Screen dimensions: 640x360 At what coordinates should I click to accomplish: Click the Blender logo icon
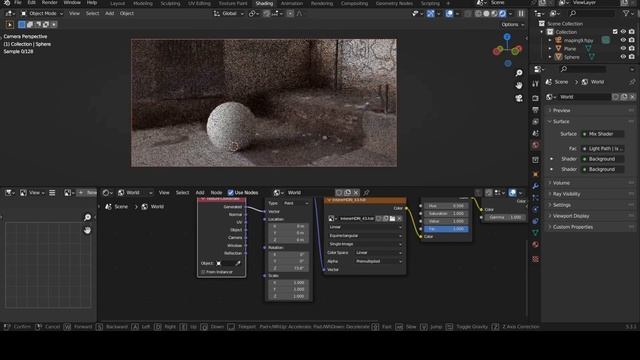pyautogui.click(x=7, y=3)
